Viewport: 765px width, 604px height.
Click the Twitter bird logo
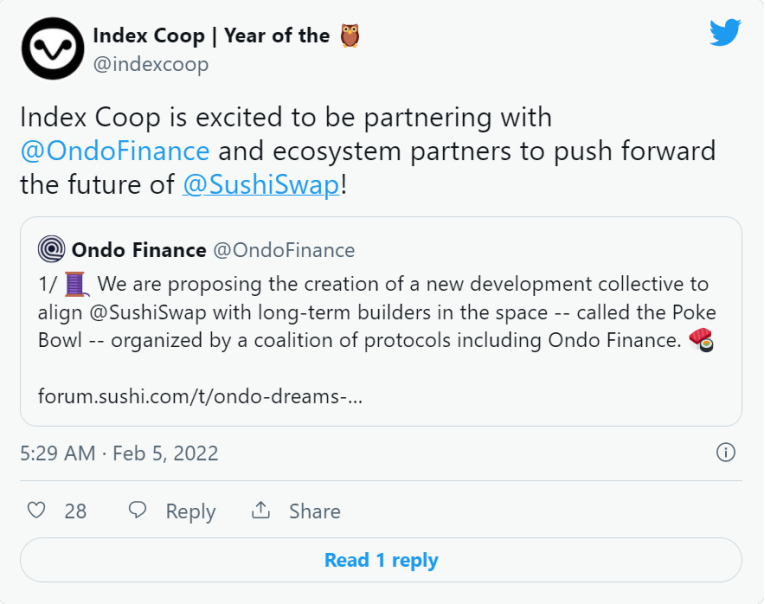point(725,32)
